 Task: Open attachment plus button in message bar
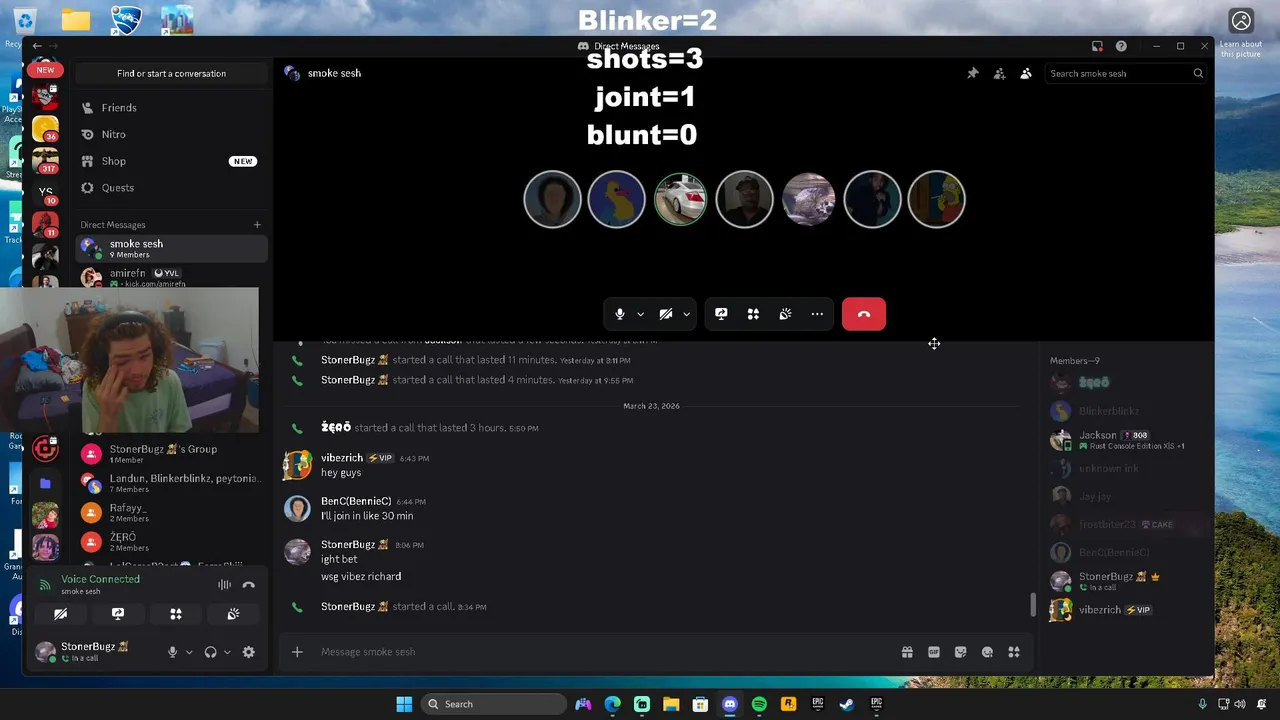click(297, 652)
